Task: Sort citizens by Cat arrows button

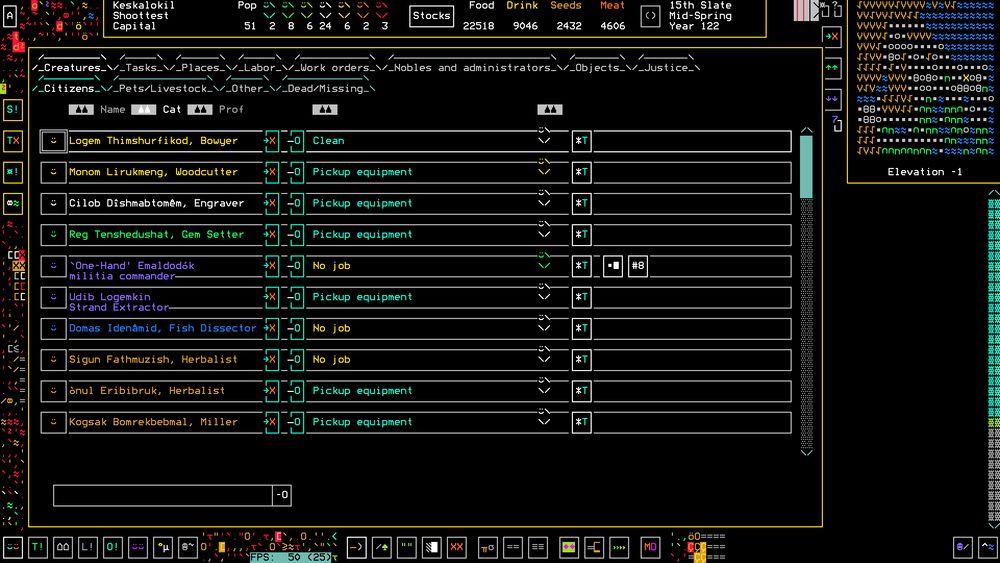Action: (x=143, y=110)
